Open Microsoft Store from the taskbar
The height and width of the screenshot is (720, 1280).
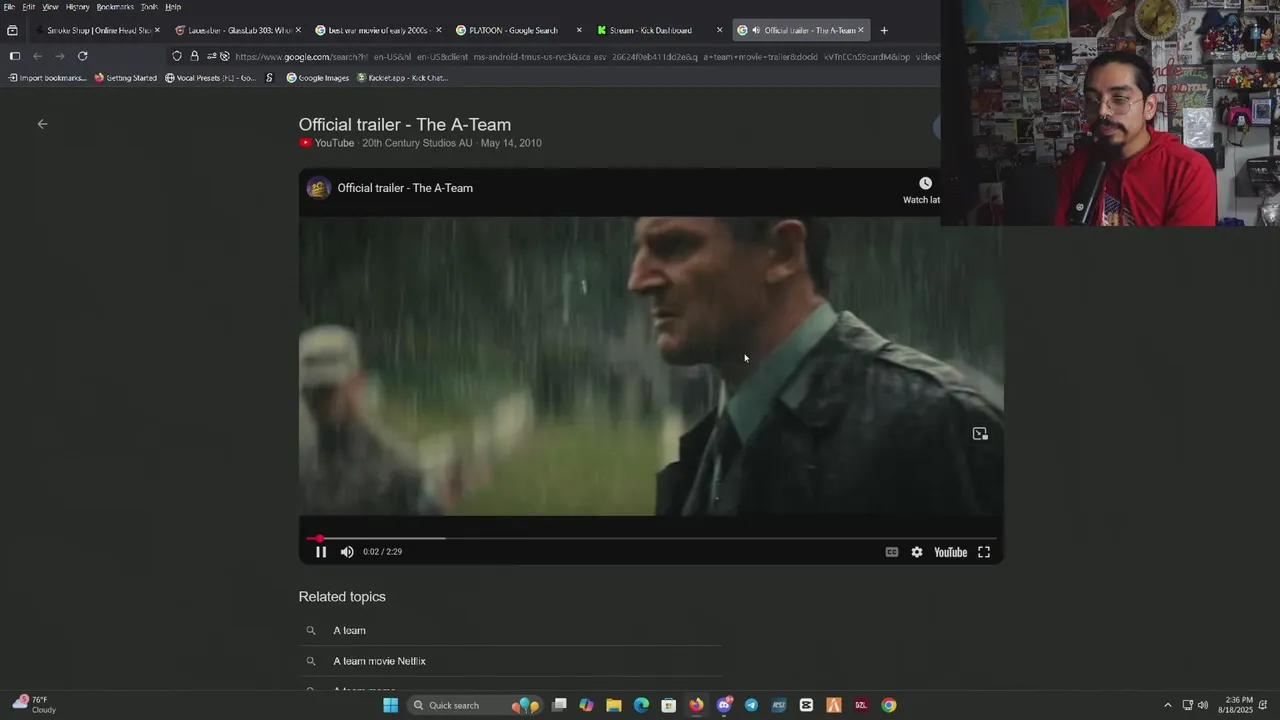tap(668, 705)
